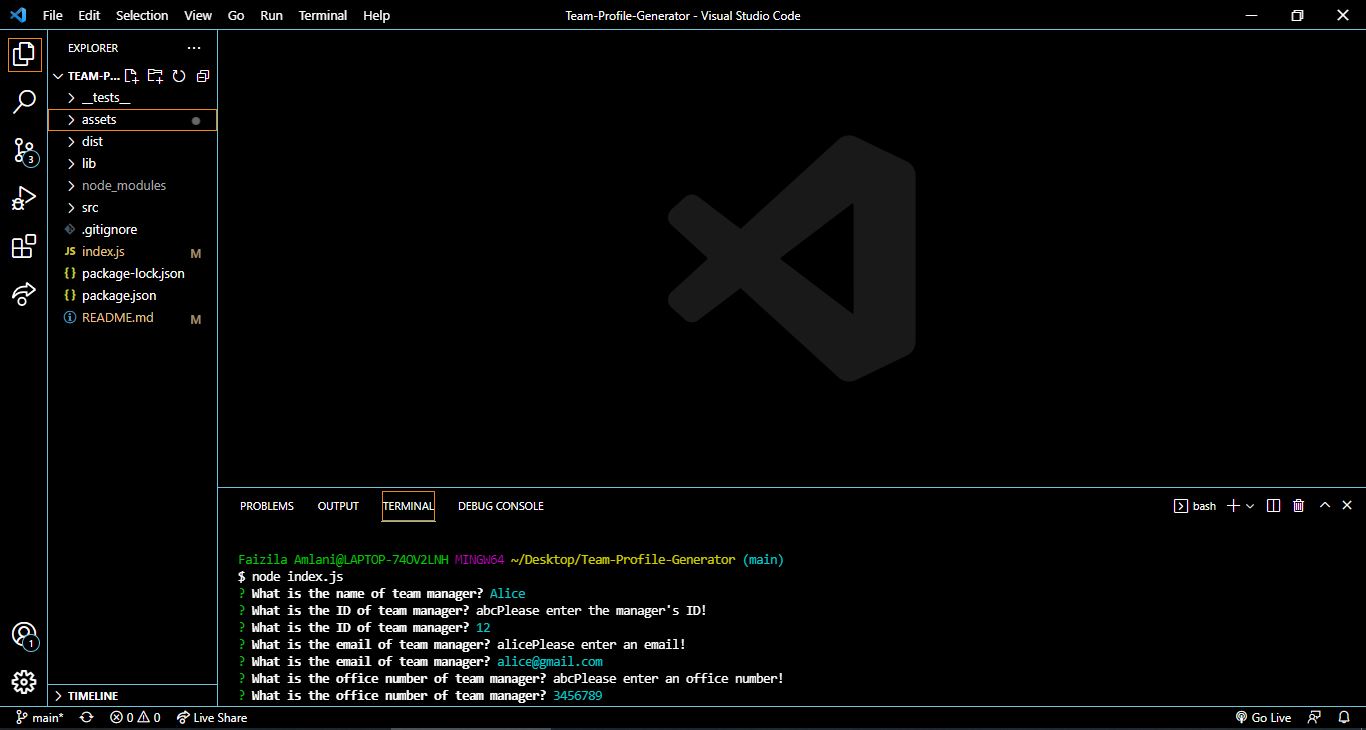Show errors and warnings count in status bar
The height and width of the screenshot is (730, 1366).
[135, 718]
